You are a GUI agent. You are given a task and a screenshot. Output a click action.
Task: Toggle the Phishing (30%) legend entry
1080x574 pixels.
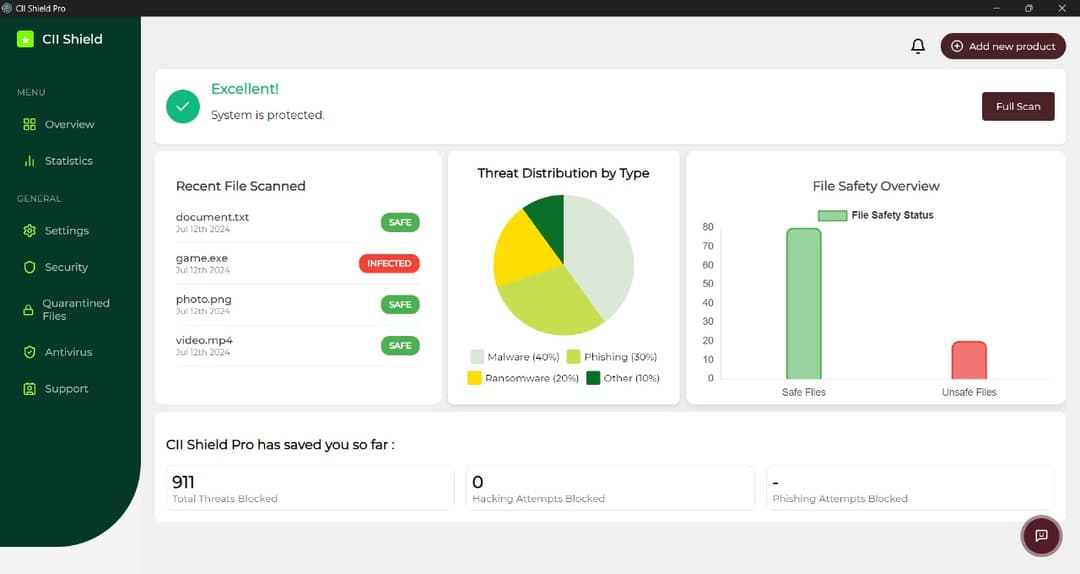point(612,357)
